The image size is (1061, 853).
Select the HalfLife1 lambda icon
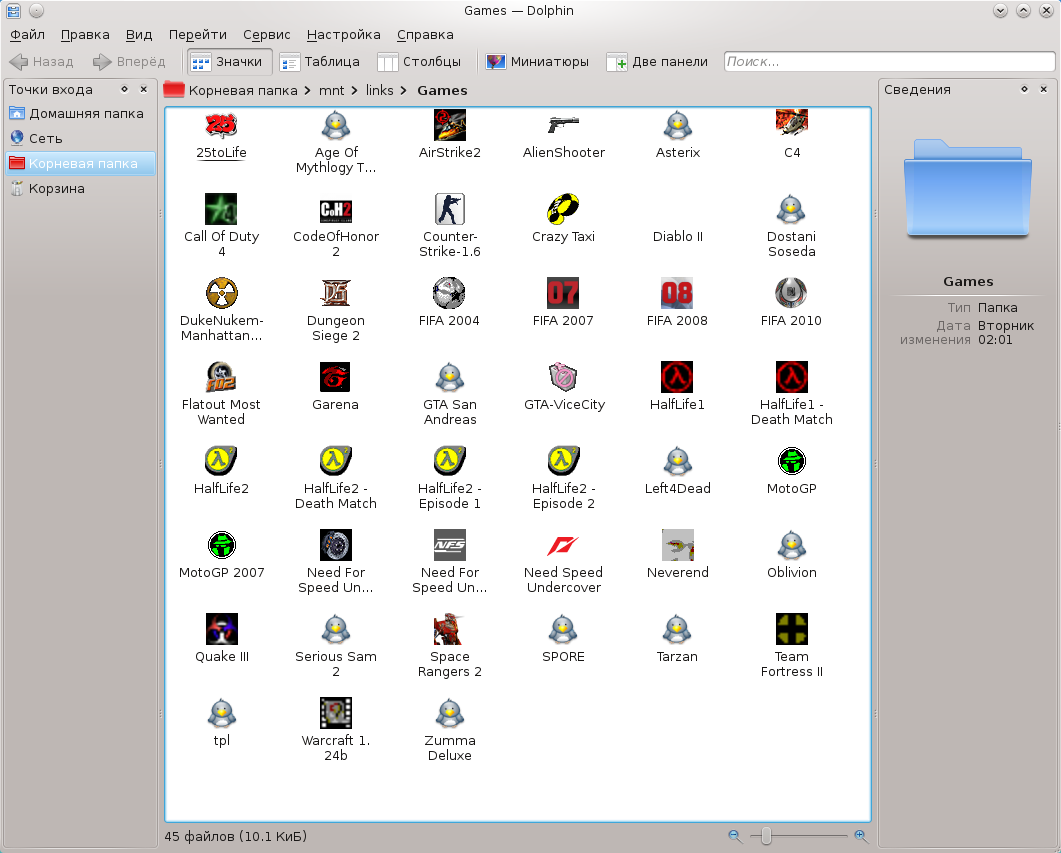(x=677, y=377)
